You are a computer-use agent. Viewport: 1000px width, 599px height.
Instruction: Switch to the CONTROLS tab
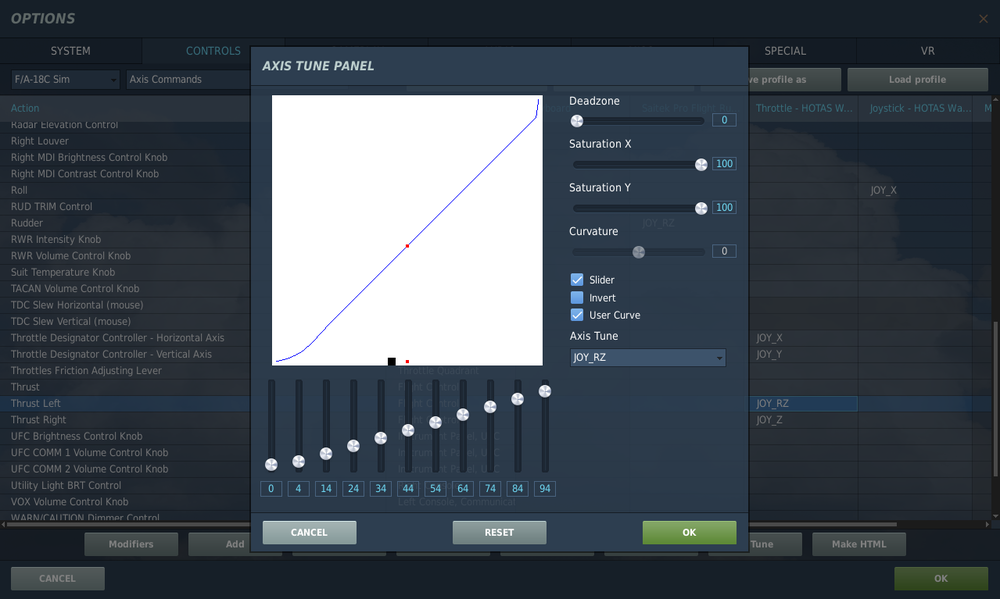213,51
